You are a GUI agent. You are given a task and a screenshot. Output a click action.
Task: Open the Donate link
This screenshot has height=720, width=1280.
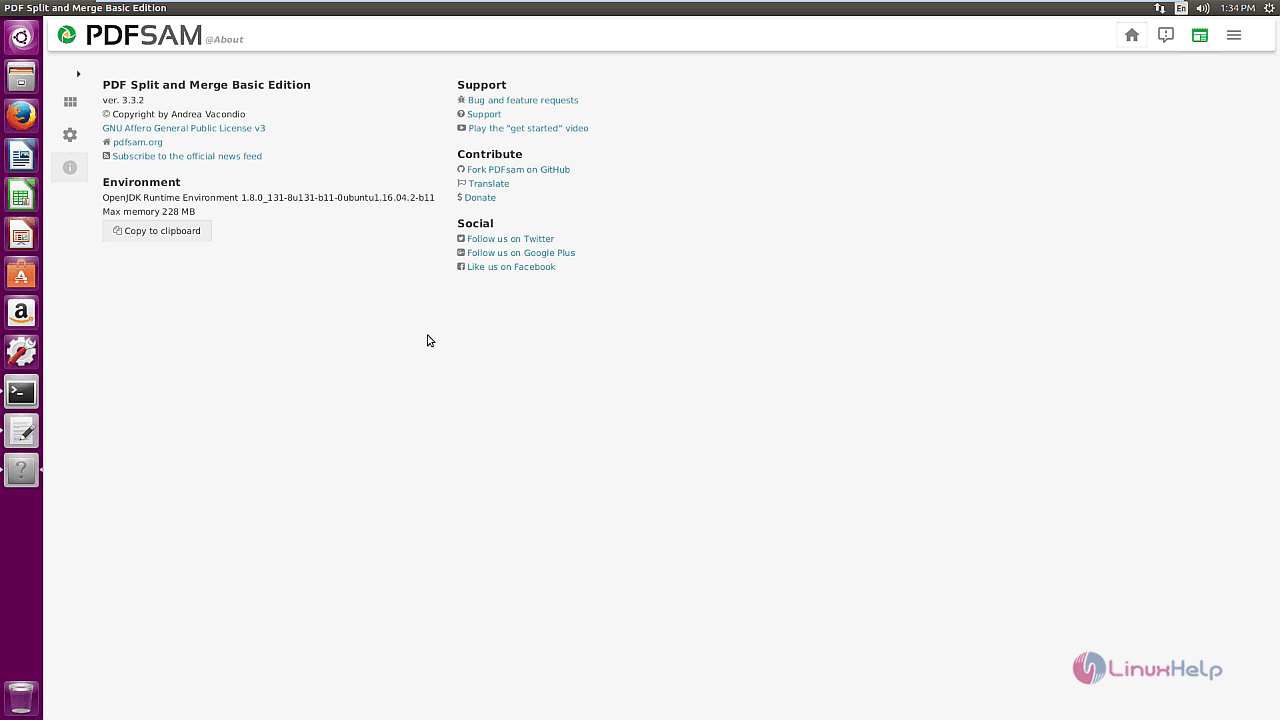pyautogui.click(x=480, y=198)
